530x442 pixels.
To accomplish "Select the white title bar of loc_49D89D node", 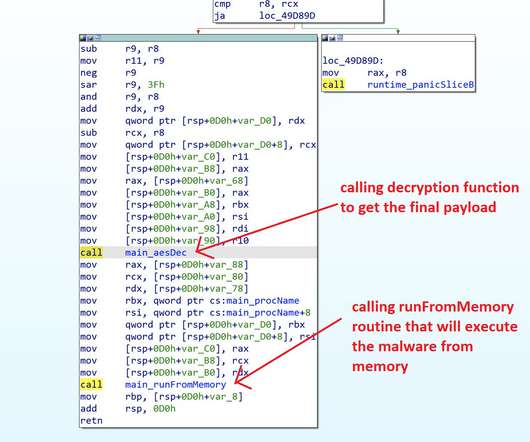I will (399, 38).
